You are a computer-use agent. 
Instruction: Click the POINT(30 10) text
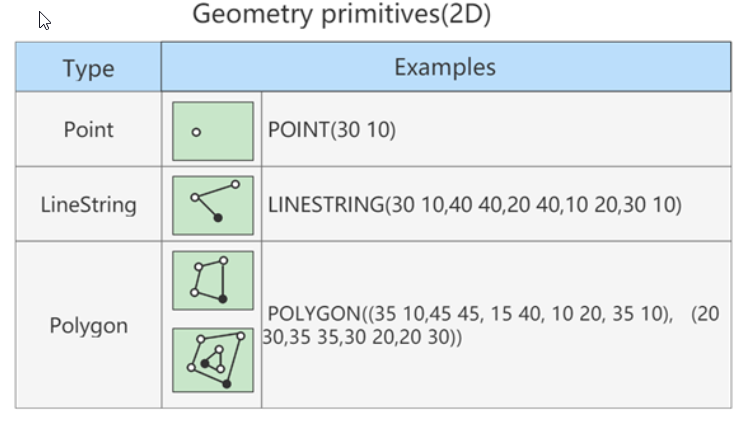click(332, 130)
